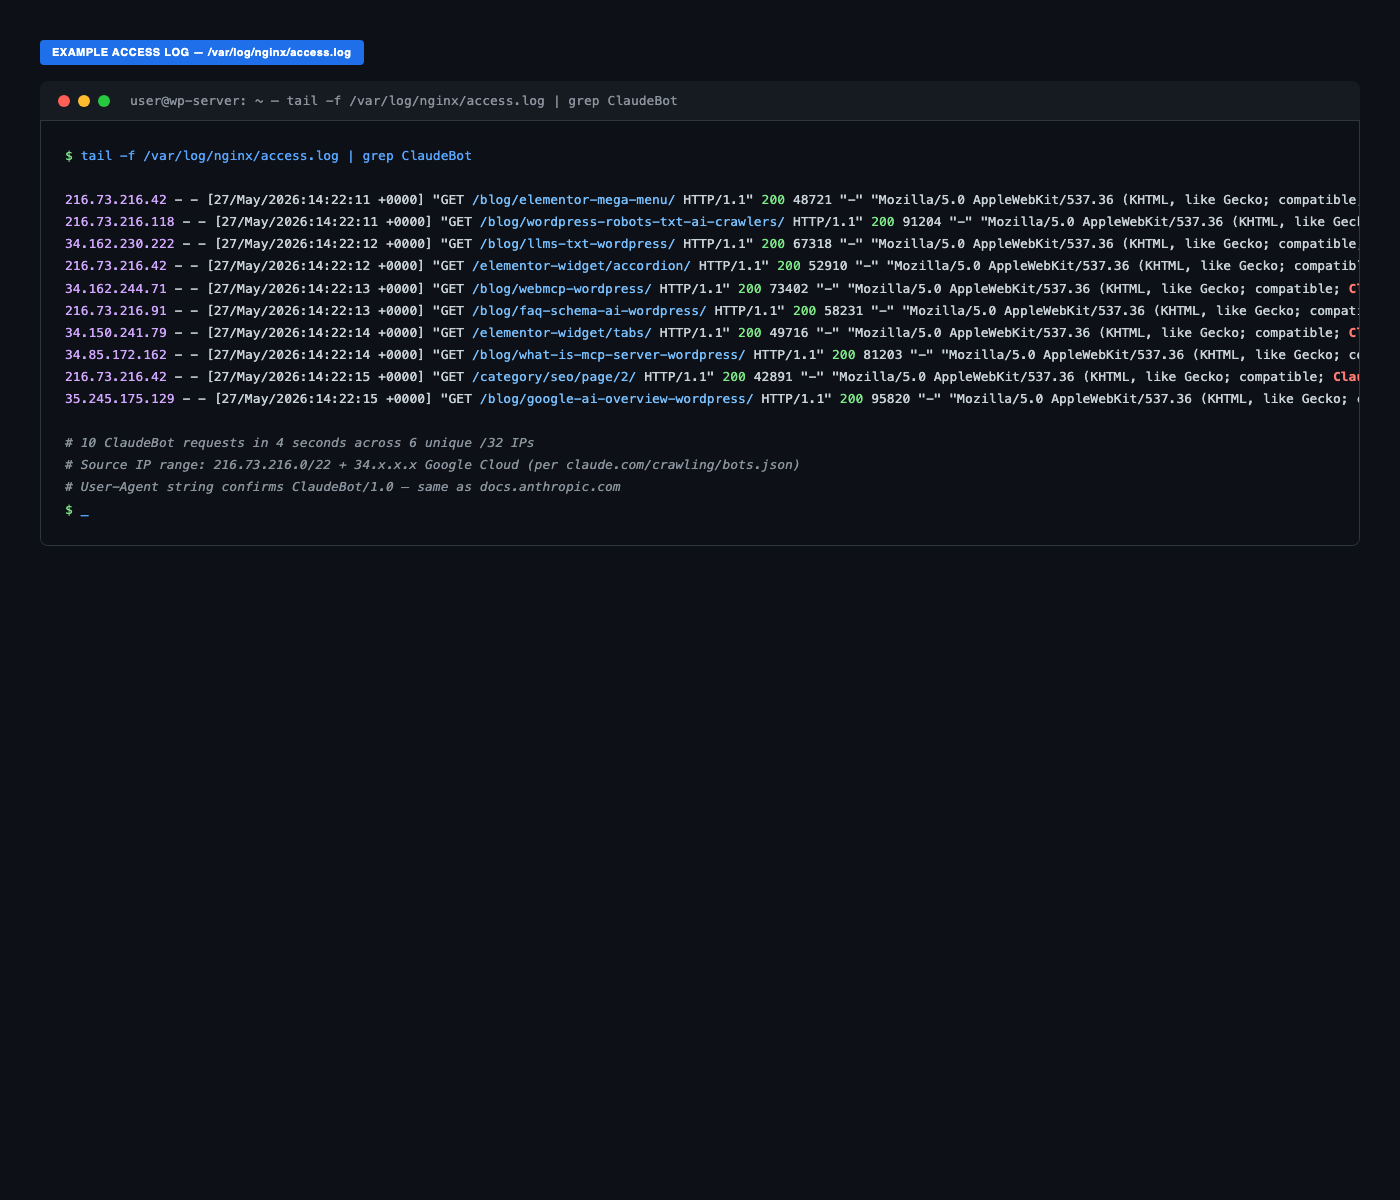This screenshot has height=1200, width=1400.
Task: Click IP address 216.73.216.91
Action: [116, 311]
